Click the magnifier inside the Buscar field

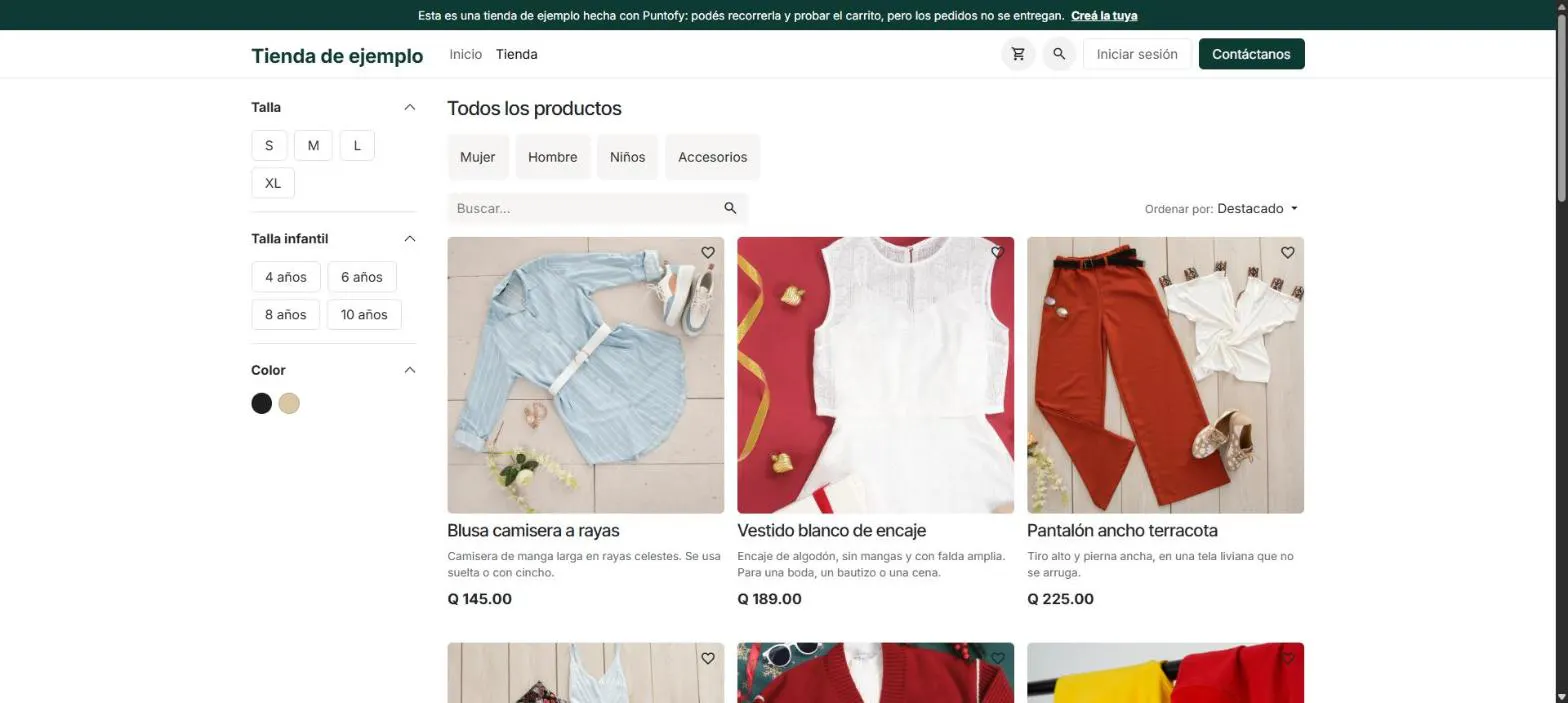[x=730, y=208]
